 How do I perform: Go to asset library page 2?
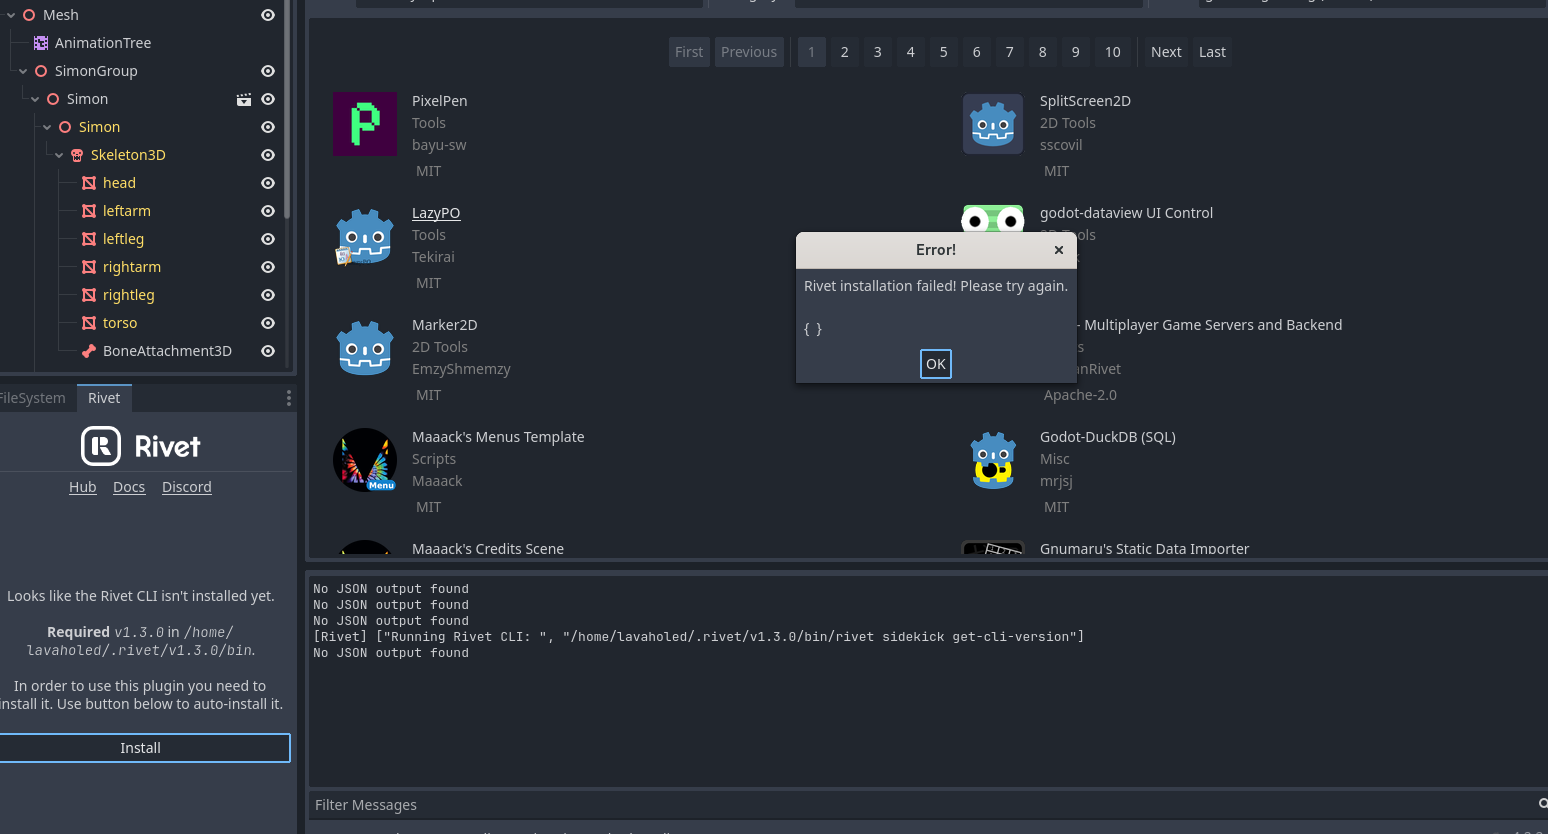coord(845,52)
